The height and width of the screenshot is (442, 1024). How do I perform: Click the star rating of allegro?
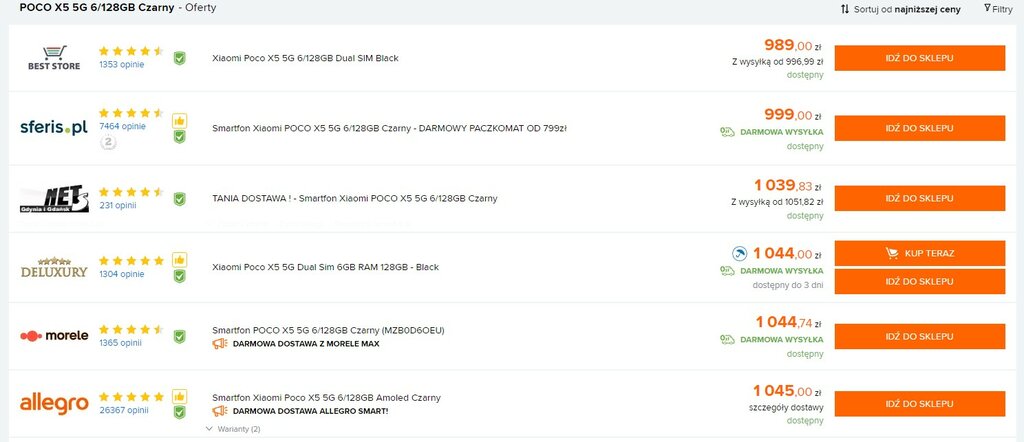click(x=131, y=396)
